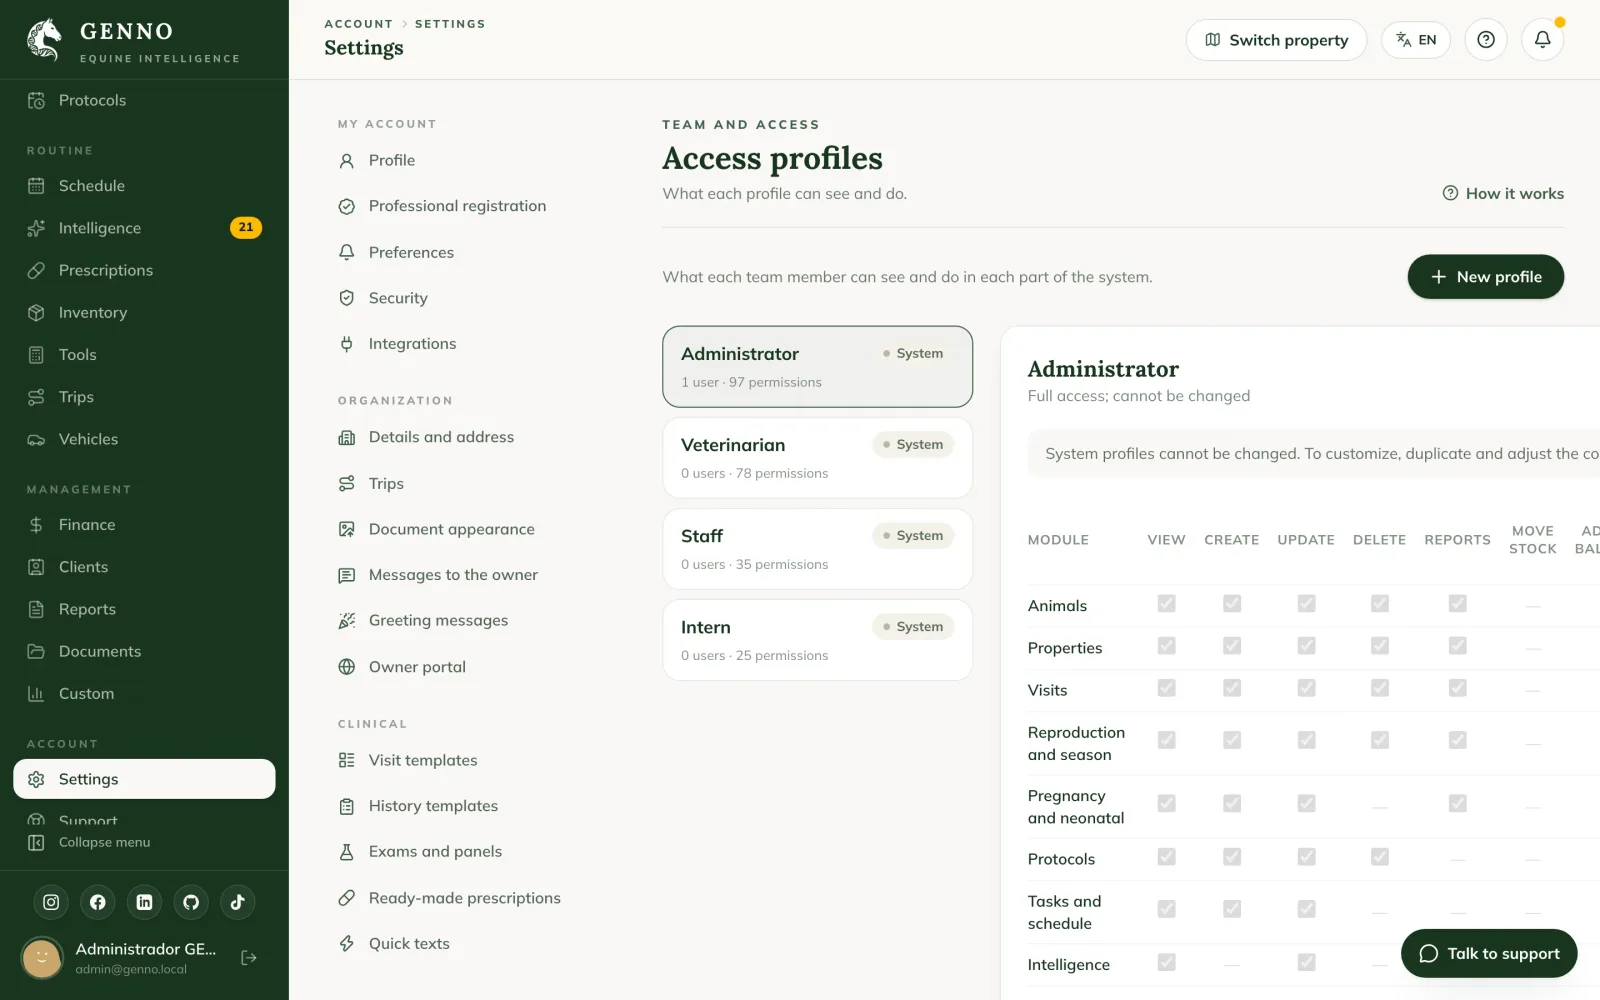Open Schedule in the sidebar
Image resolution: width=1600 pixels, height=1000 pixels.
point(144,186)
